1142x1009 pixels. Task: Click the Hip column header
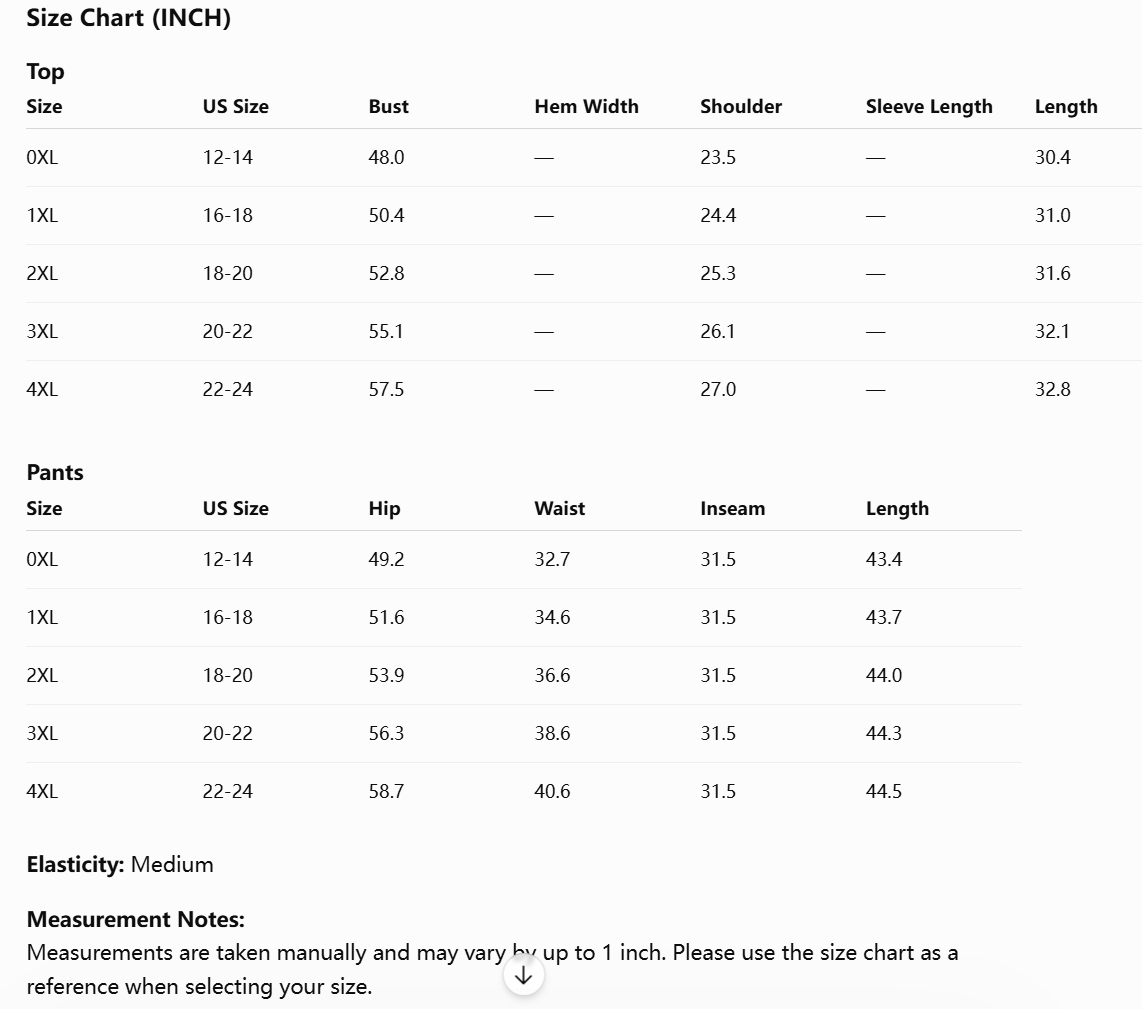click(x=385, y=509)
